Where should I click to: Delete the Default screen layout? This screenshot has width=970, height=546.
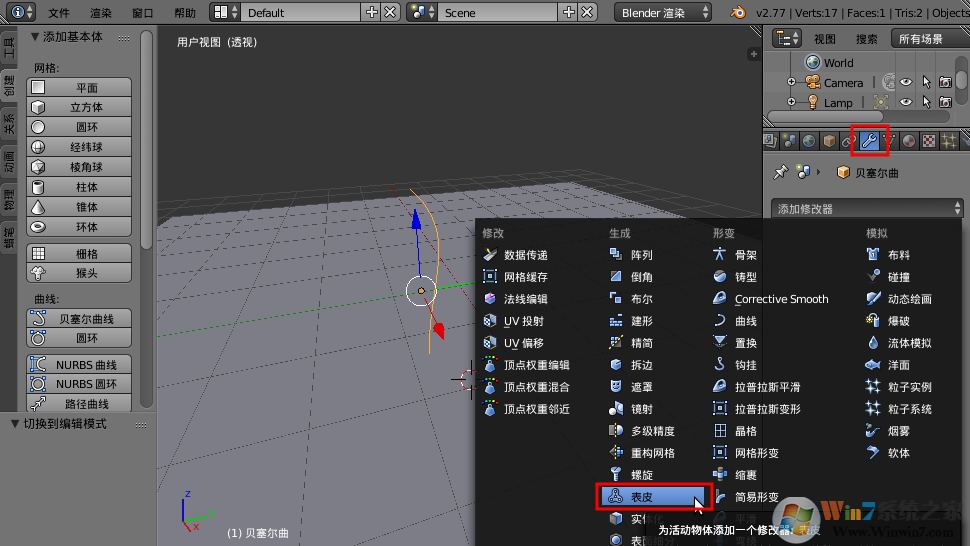(390, 12)
